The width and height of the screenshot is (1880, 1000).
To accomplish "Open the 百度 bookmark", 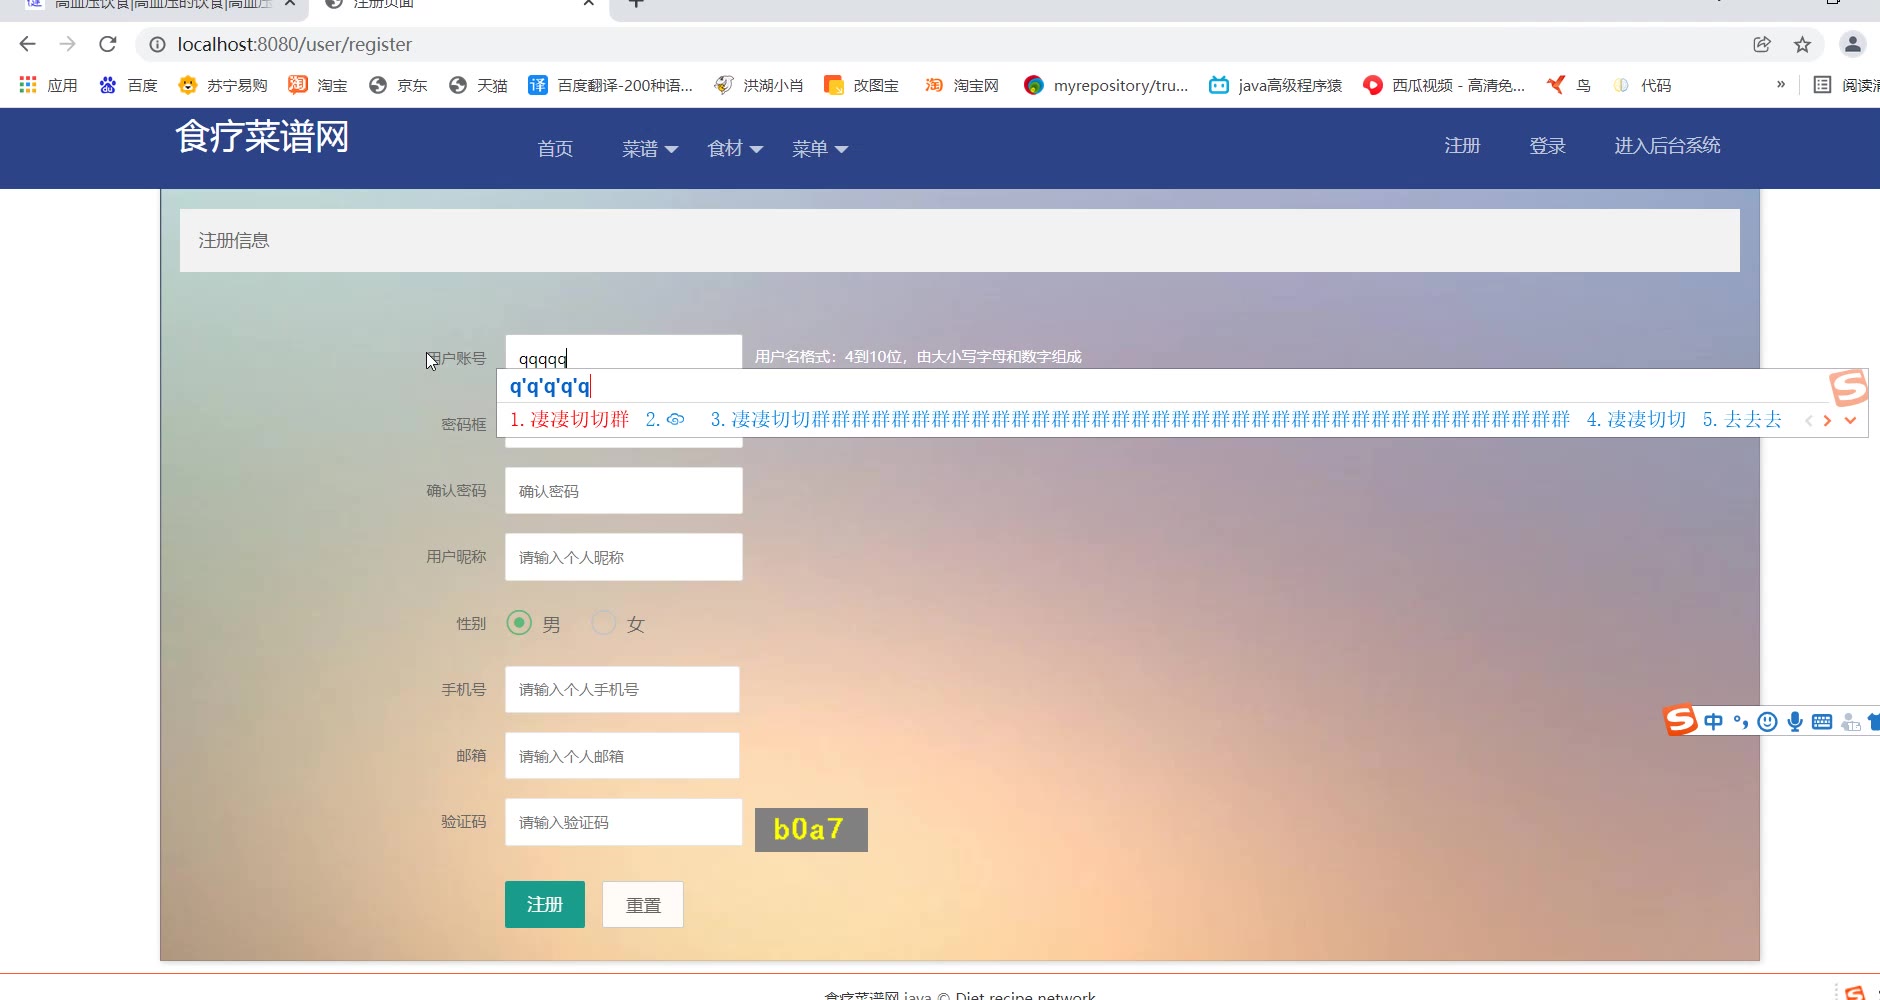I will point(128,85).
